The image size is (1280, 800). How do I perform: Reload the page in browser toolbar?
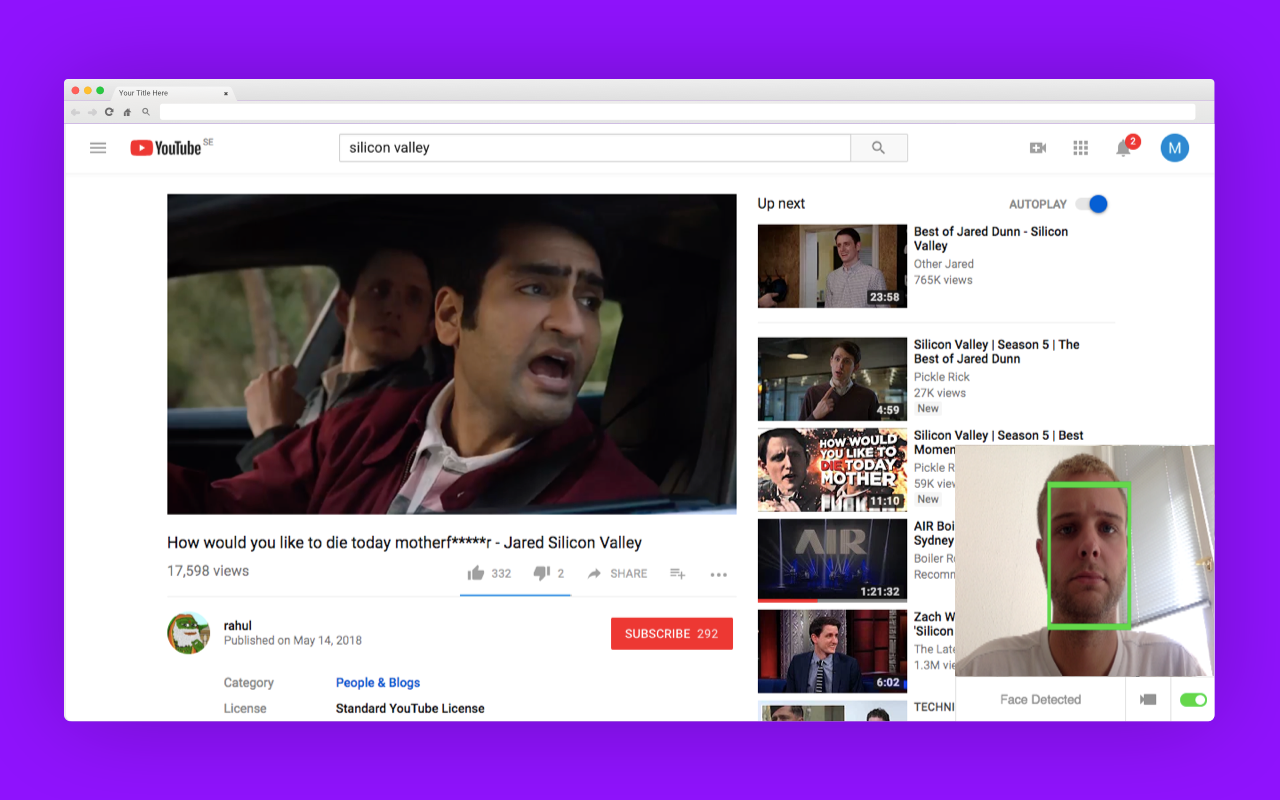(109, 112)
